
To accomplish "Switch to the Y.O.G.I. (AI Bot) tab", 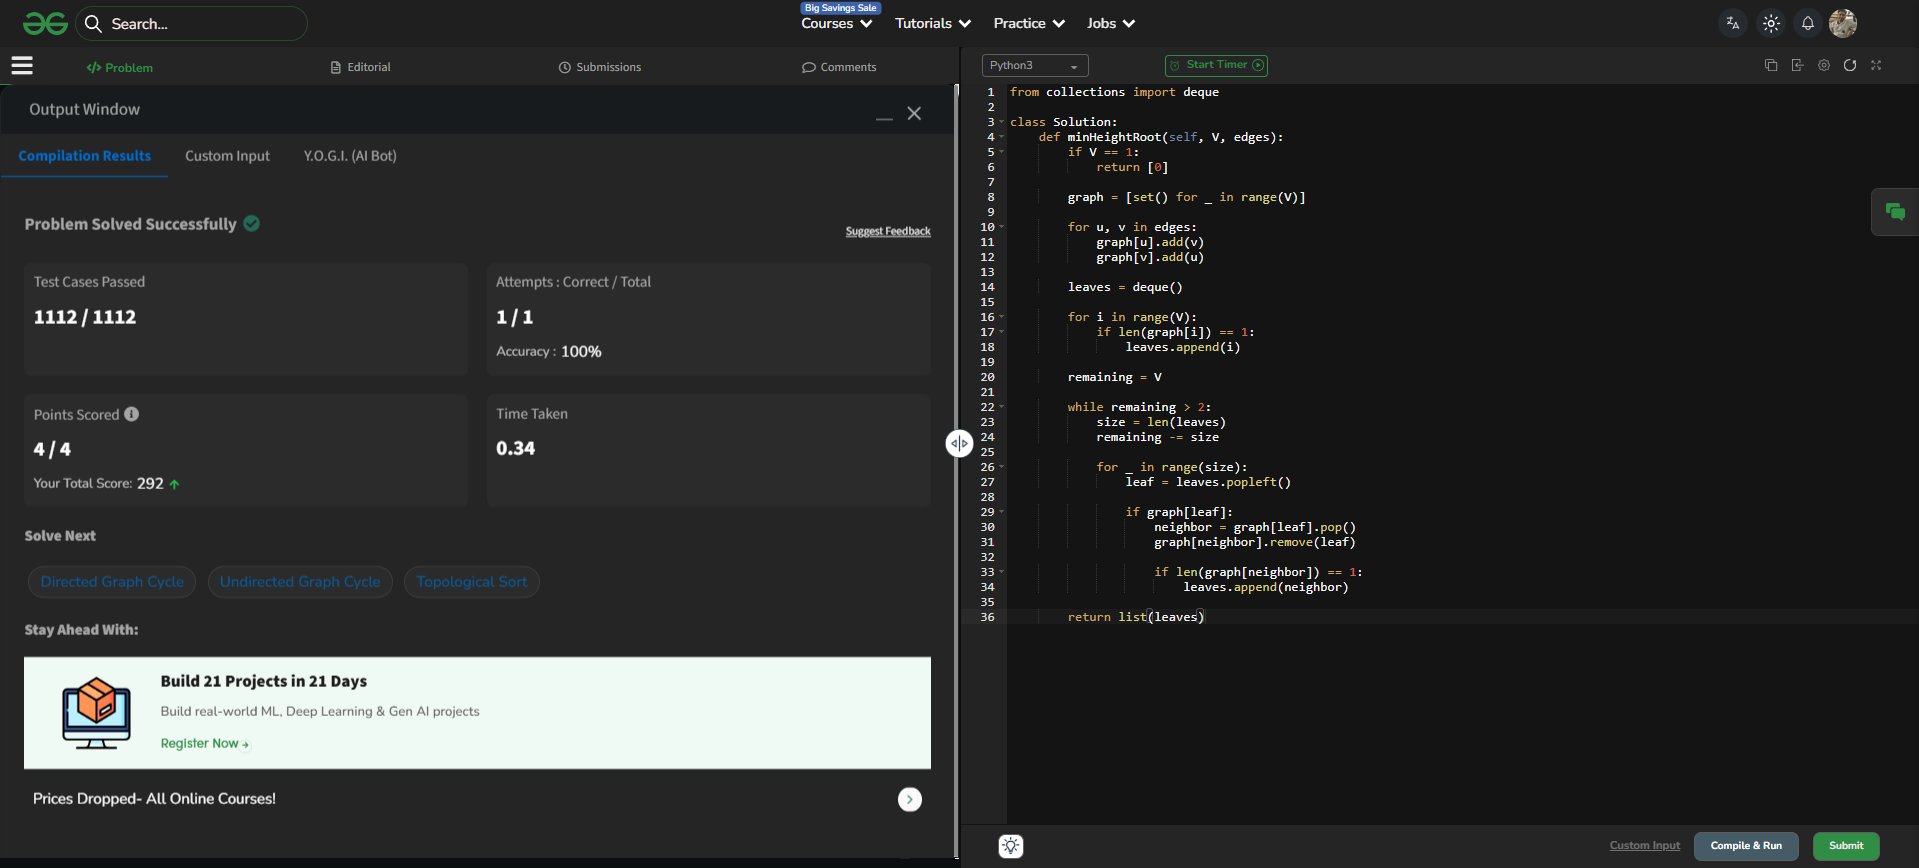I will point(350,156).
